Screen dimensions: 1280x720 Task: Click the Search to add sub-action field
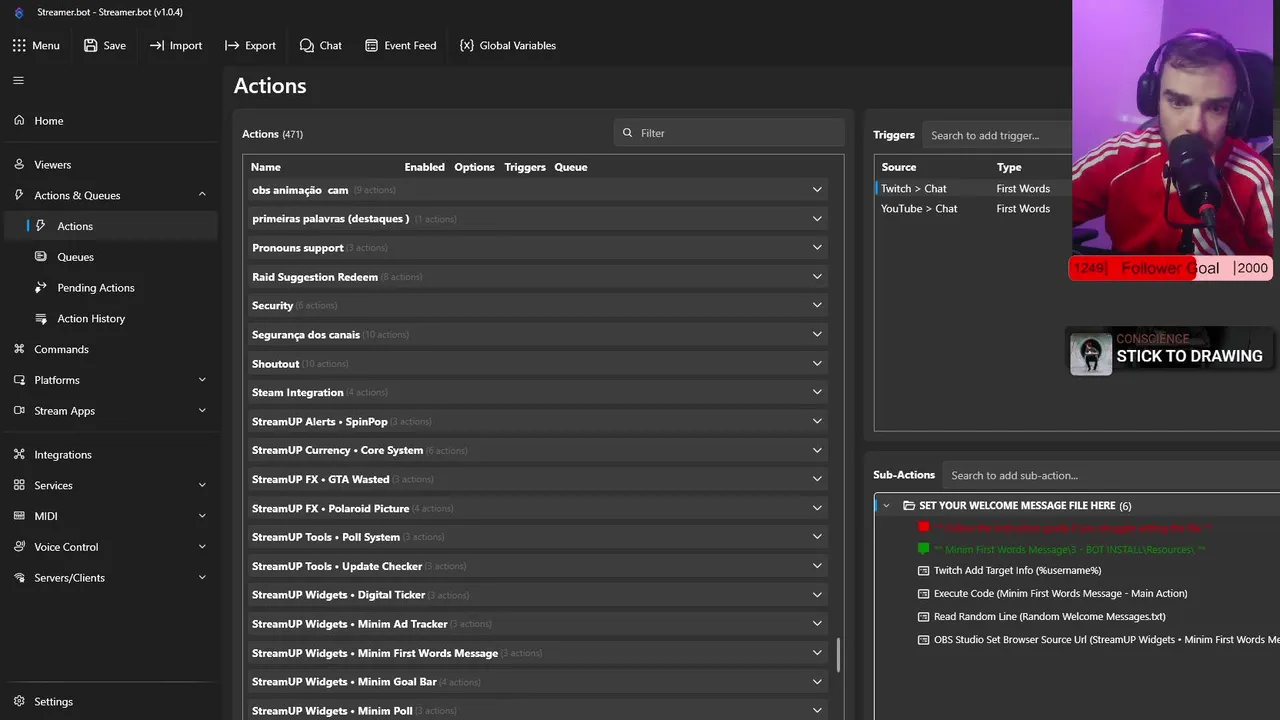[1110, 475]
